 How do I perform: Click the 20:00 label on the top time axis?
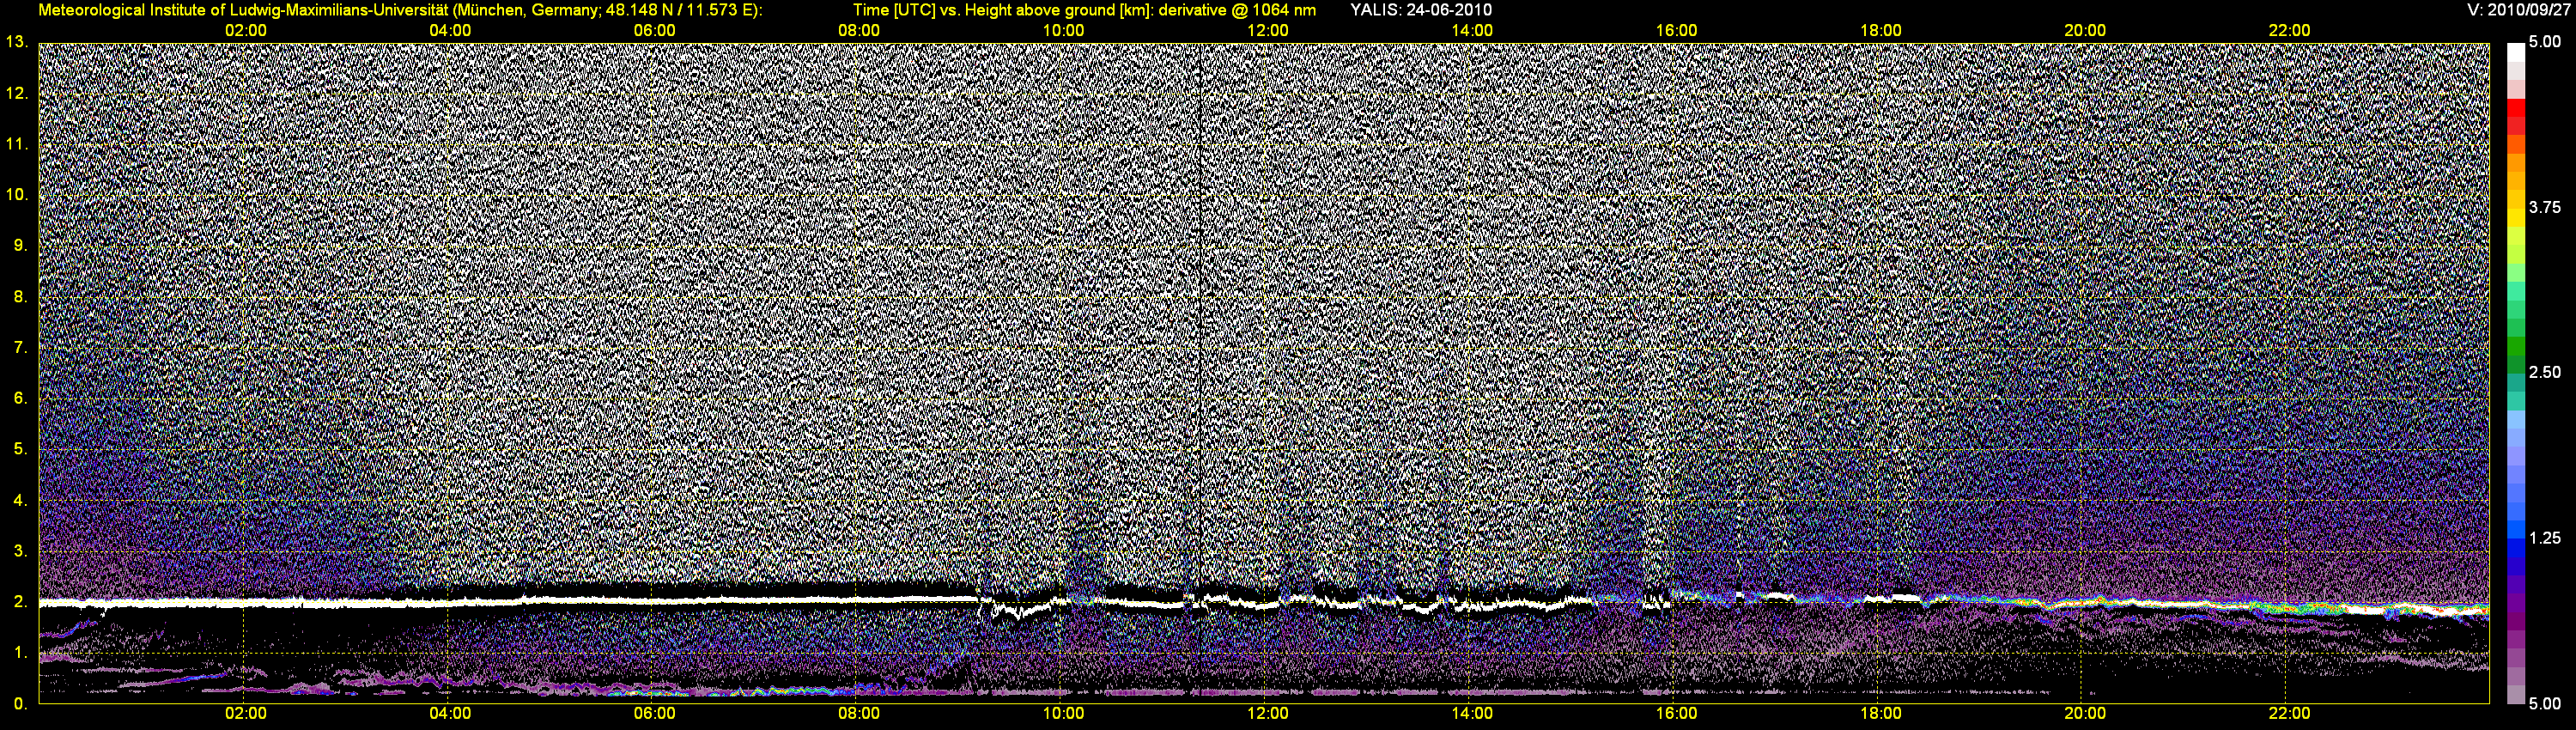click(x=2085, y=31)
